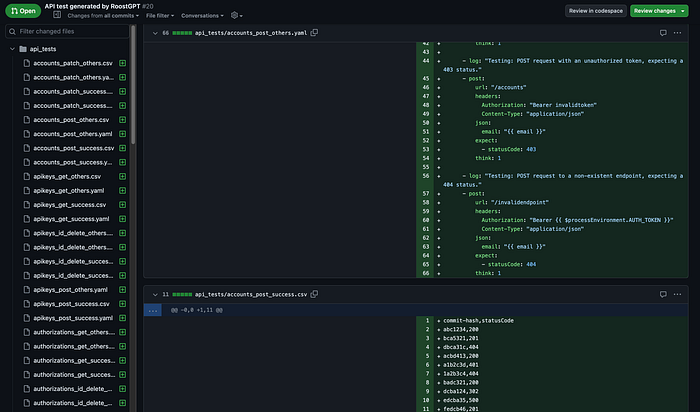Click the file tree scrollbar
700x412 pixels.
(133, 85)
